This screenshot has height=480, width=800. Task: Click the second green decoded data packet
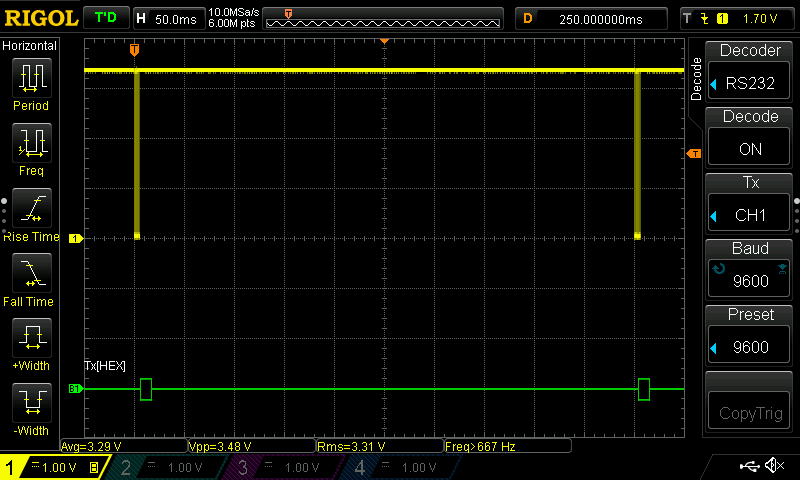(x=644, y=389)
